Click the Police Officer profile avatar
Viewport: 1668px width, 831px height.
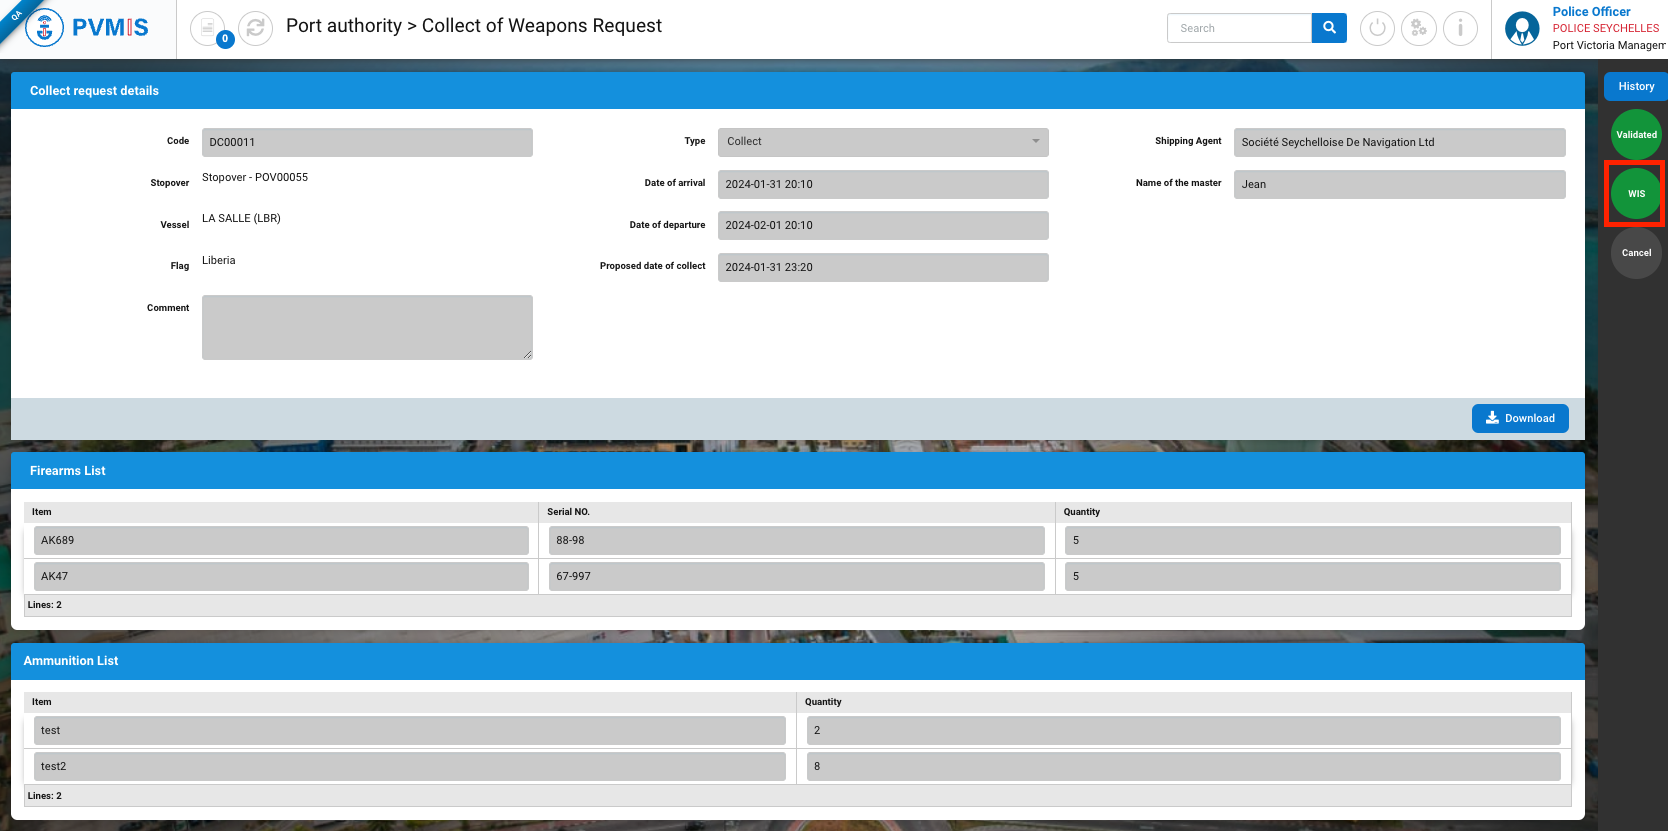(x=1522, y=29)
